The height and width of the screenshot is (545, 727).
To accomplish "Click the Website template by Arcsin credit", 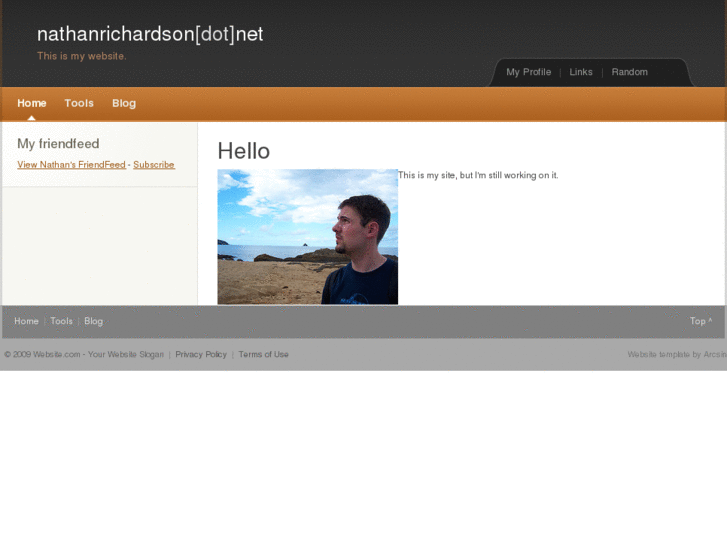I will point(676,355).
